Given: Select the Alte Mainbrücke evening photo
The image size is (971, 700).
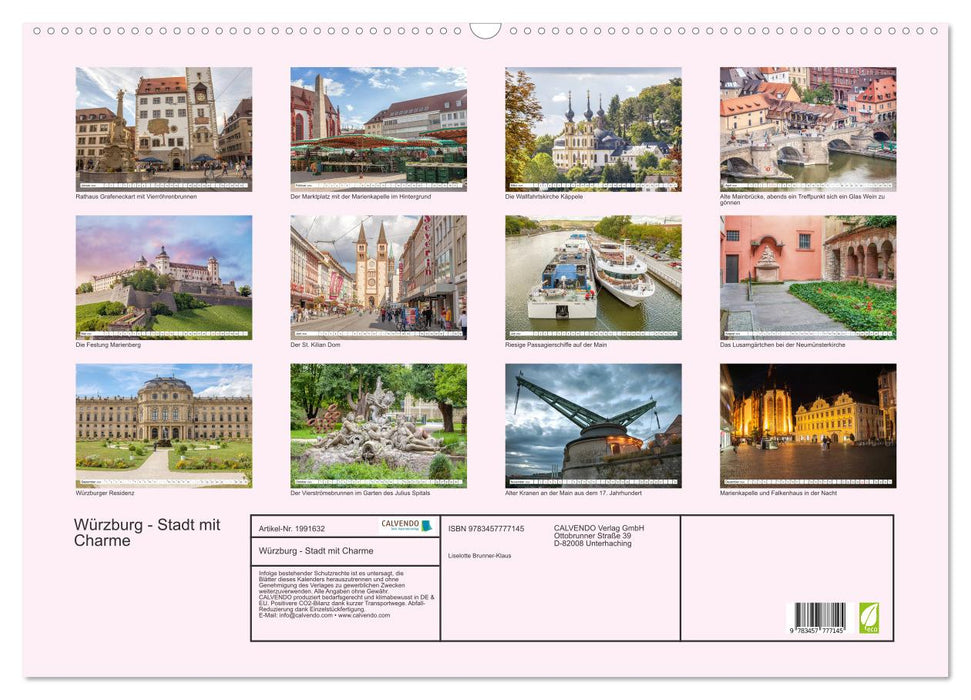Looking at the screenshot, I should pos(807,129).
